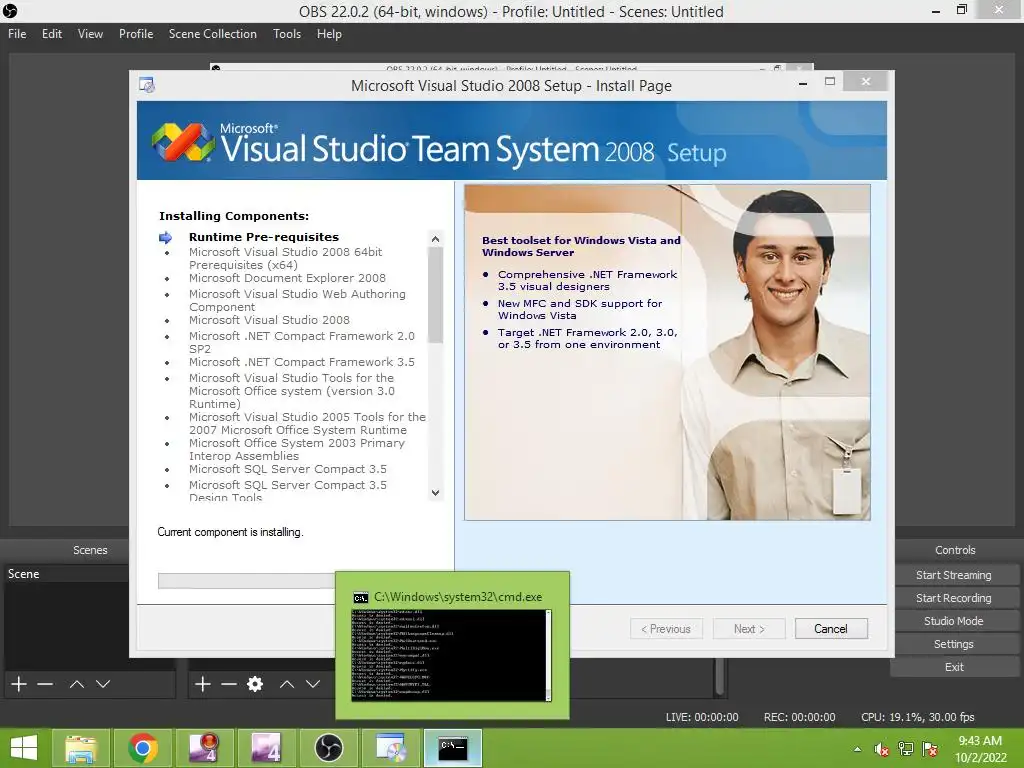Select Microsoft Visual Studio 2008 item
The image size is (1024, 768).
coord(269,320)
